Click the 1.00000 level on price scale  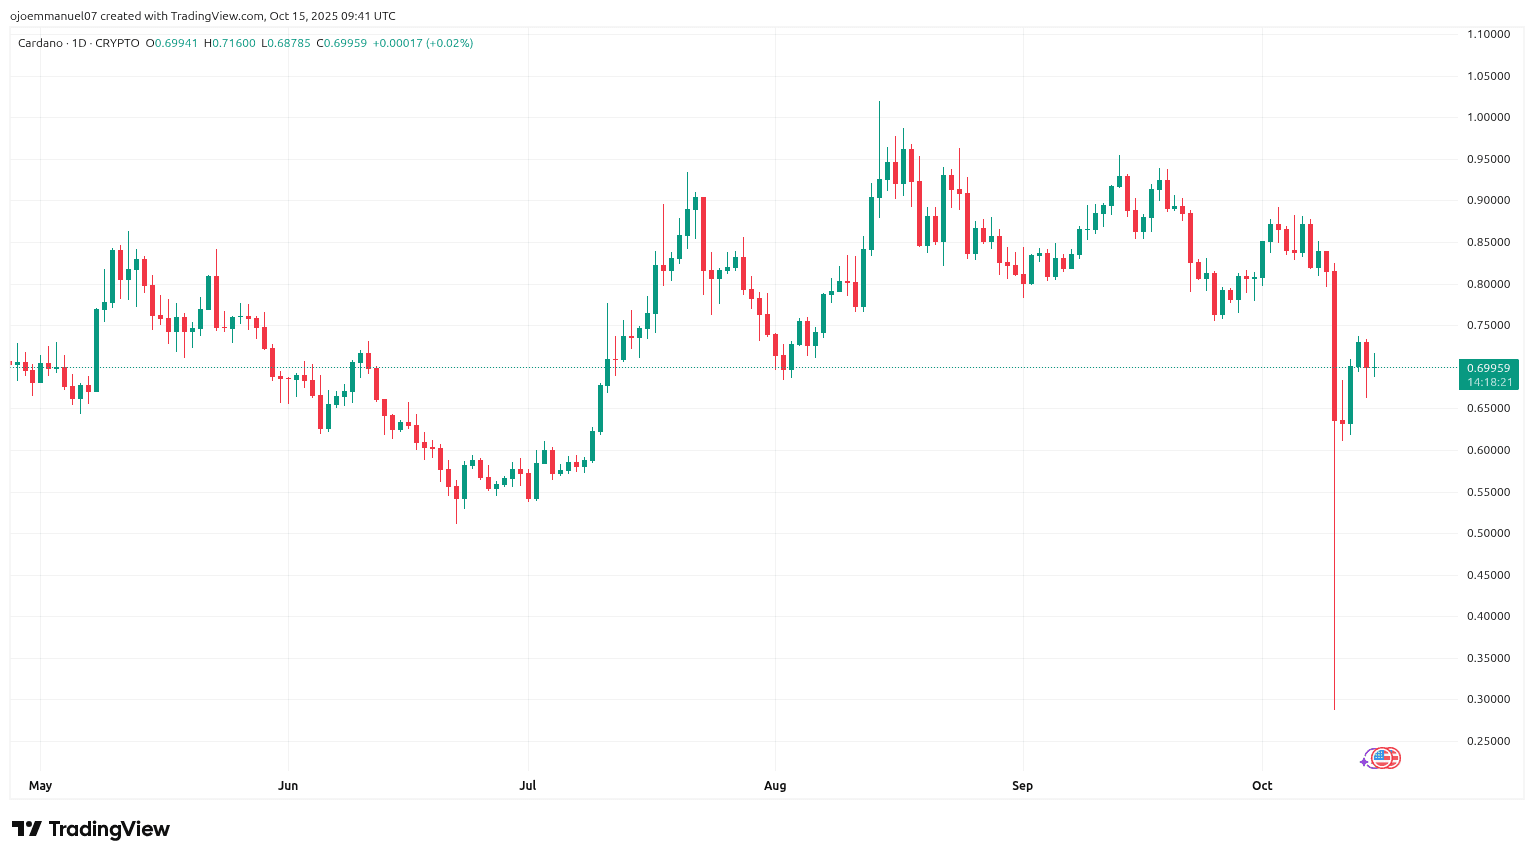(x=1488, y=118)
